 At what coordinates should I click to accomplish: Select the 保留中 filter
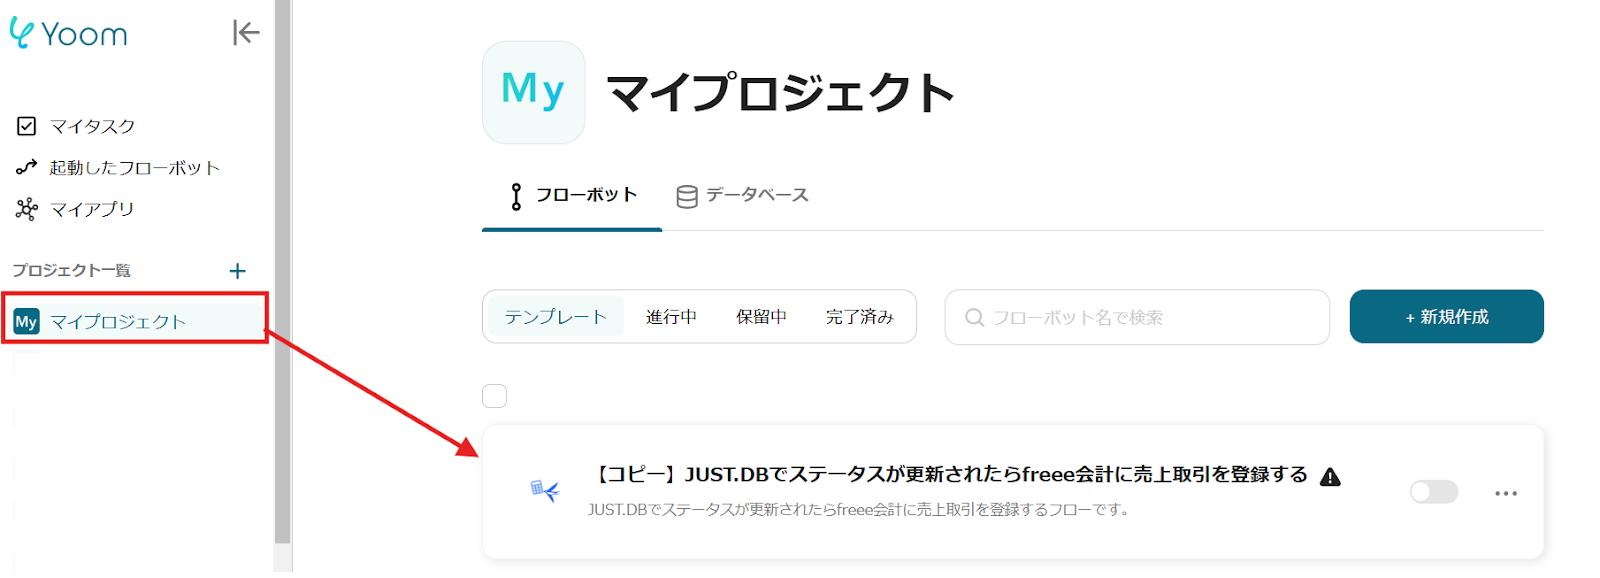tap(761, 317)
